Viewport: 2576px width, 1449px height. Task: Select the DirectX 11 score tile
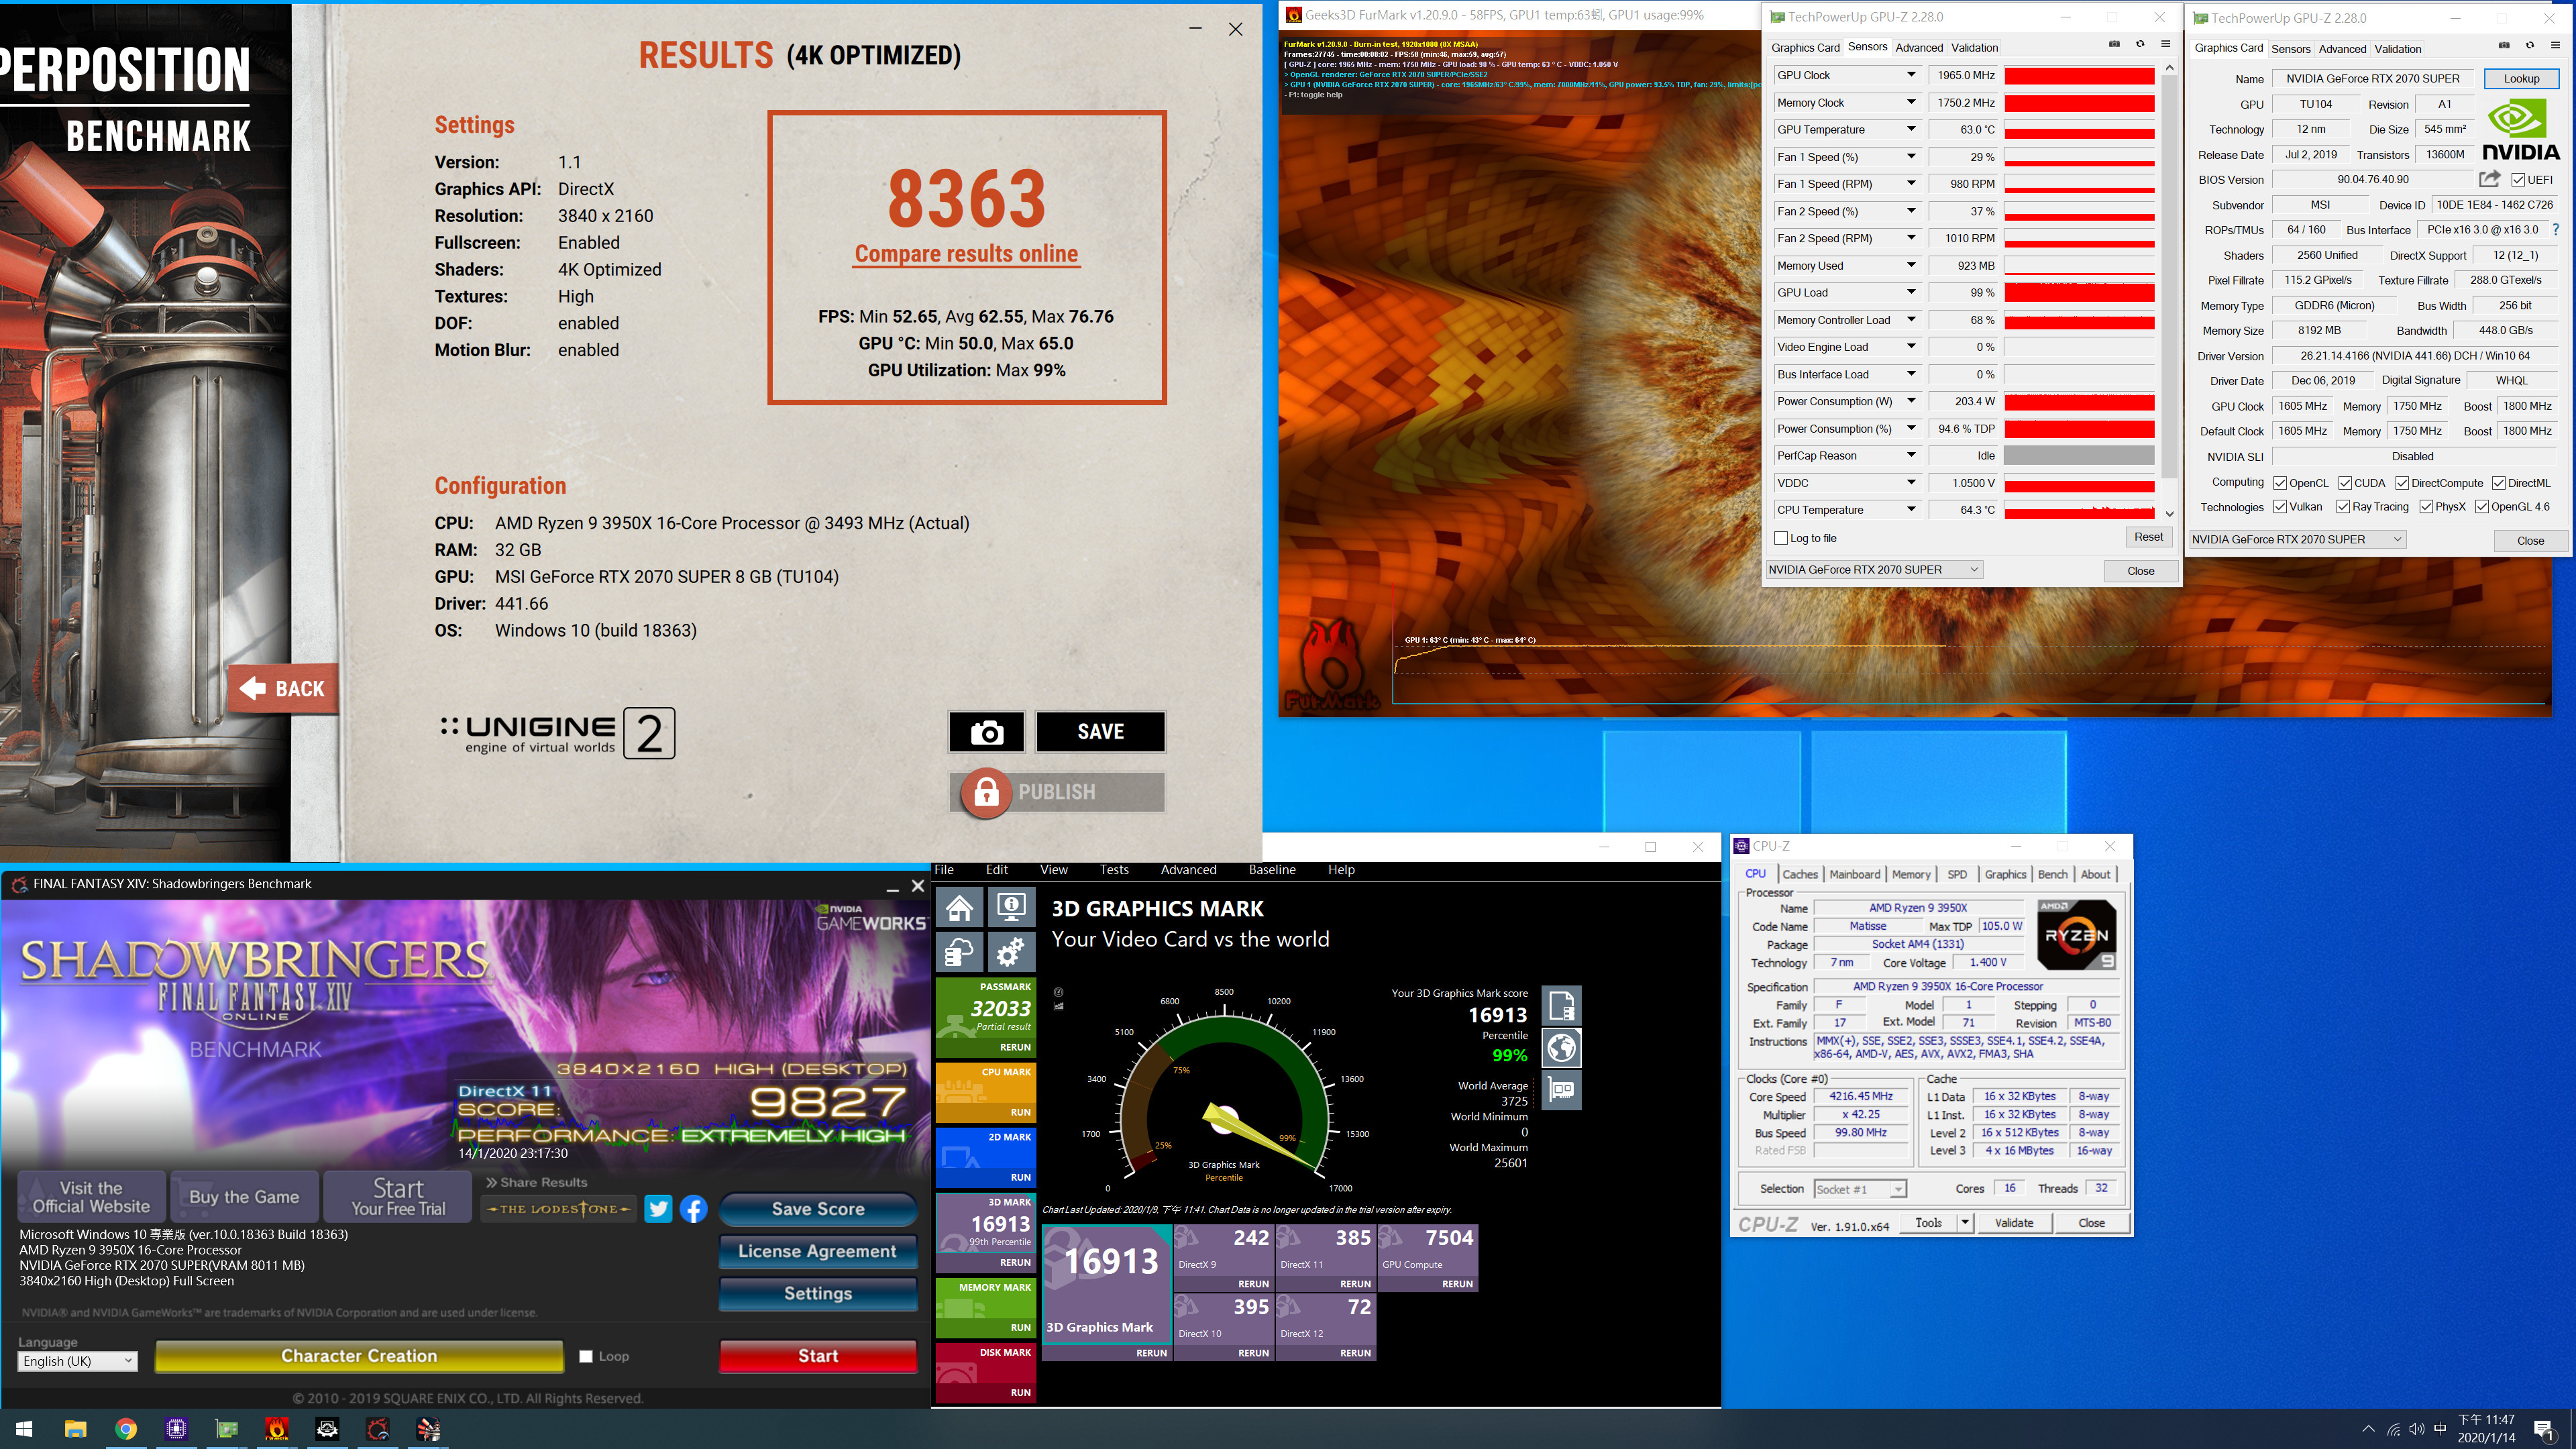coord(1326,1257)
